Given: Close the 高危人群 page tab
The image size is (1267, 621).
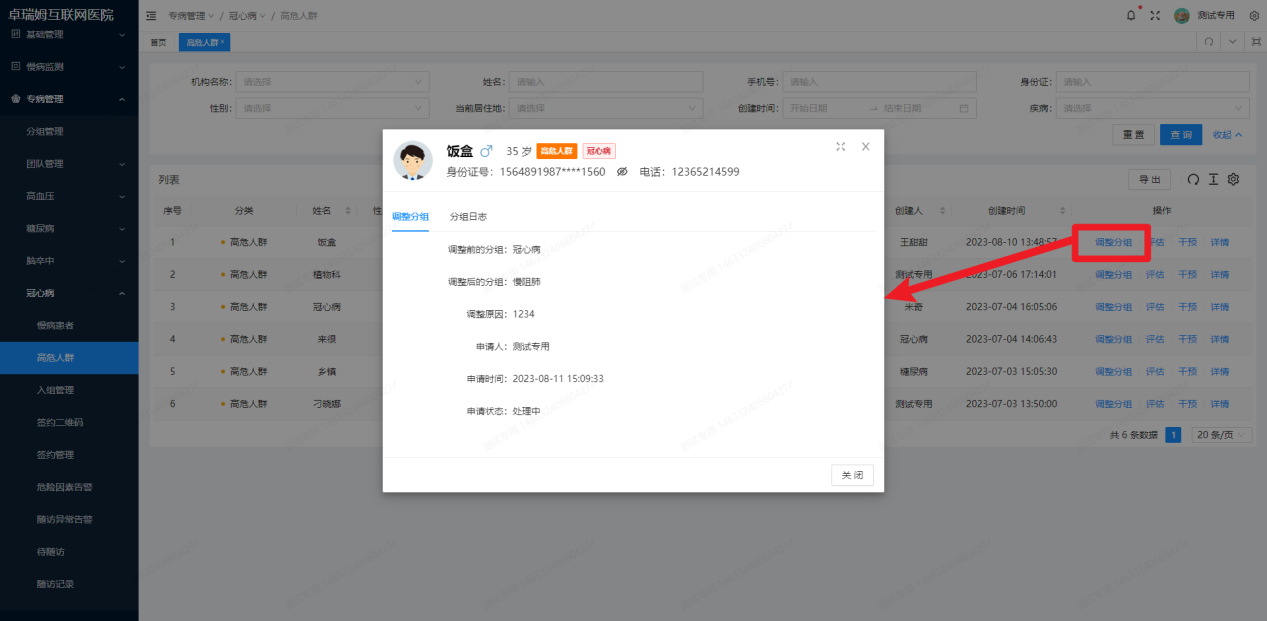Looking at the screenshot, I should (x=224, y=42).
